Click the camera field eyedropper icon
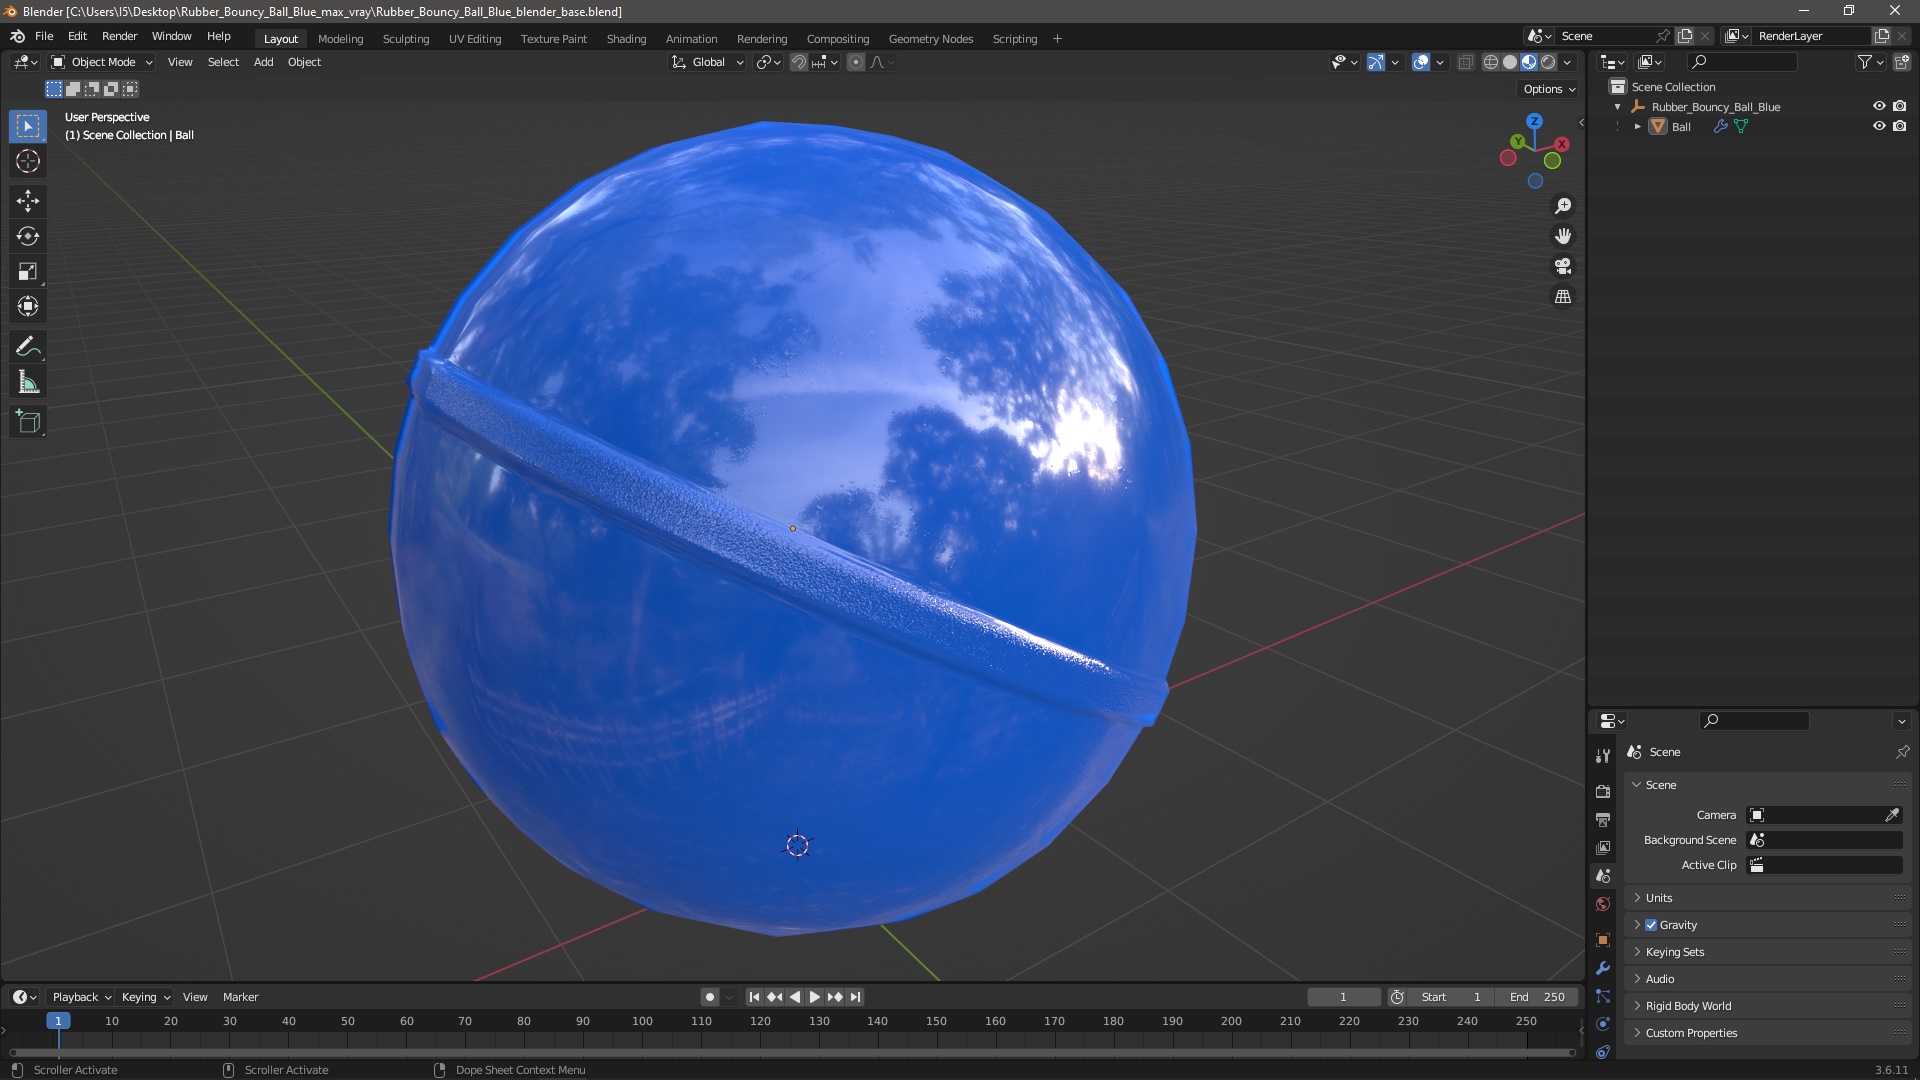1920x1080 pixels. click(1892, 815)
